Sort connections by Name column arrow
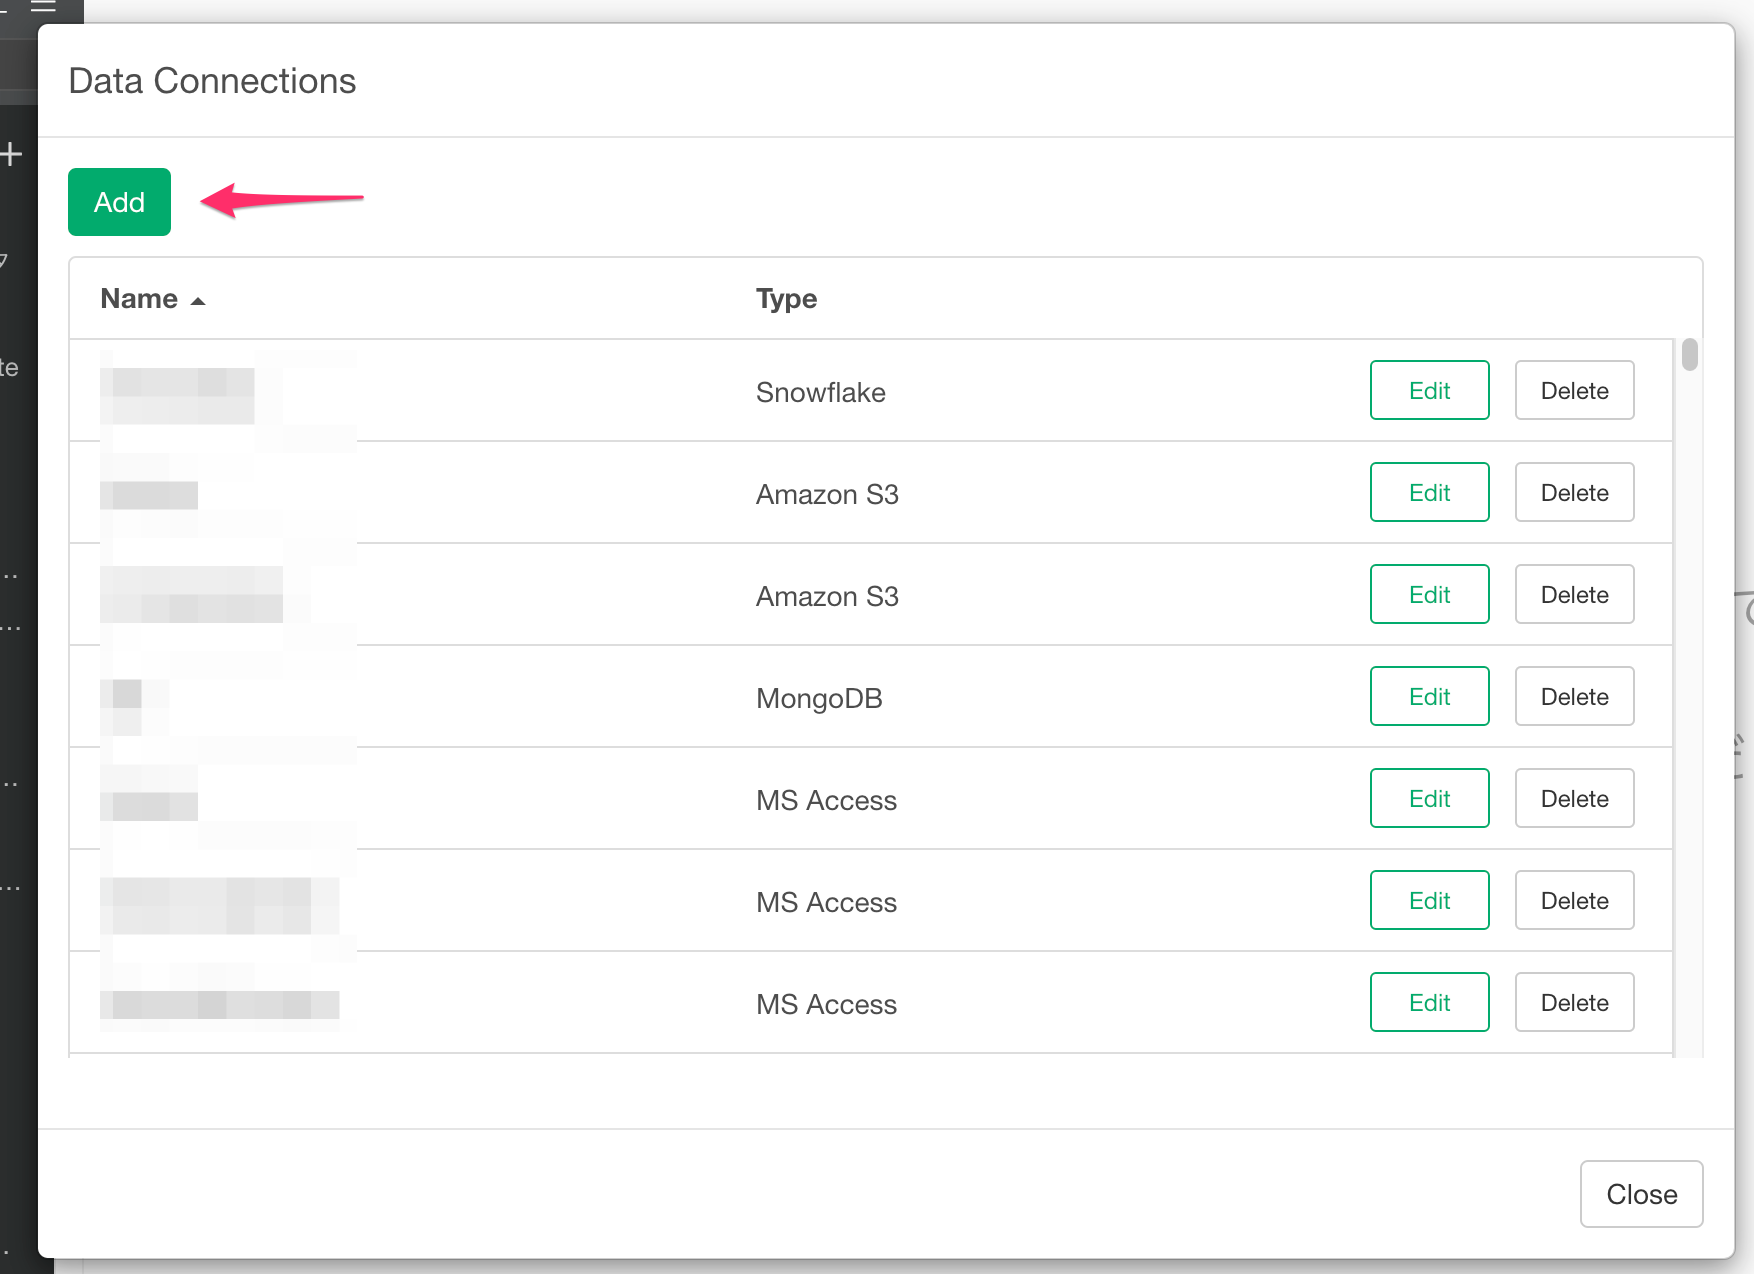 [x=198, y=300]
